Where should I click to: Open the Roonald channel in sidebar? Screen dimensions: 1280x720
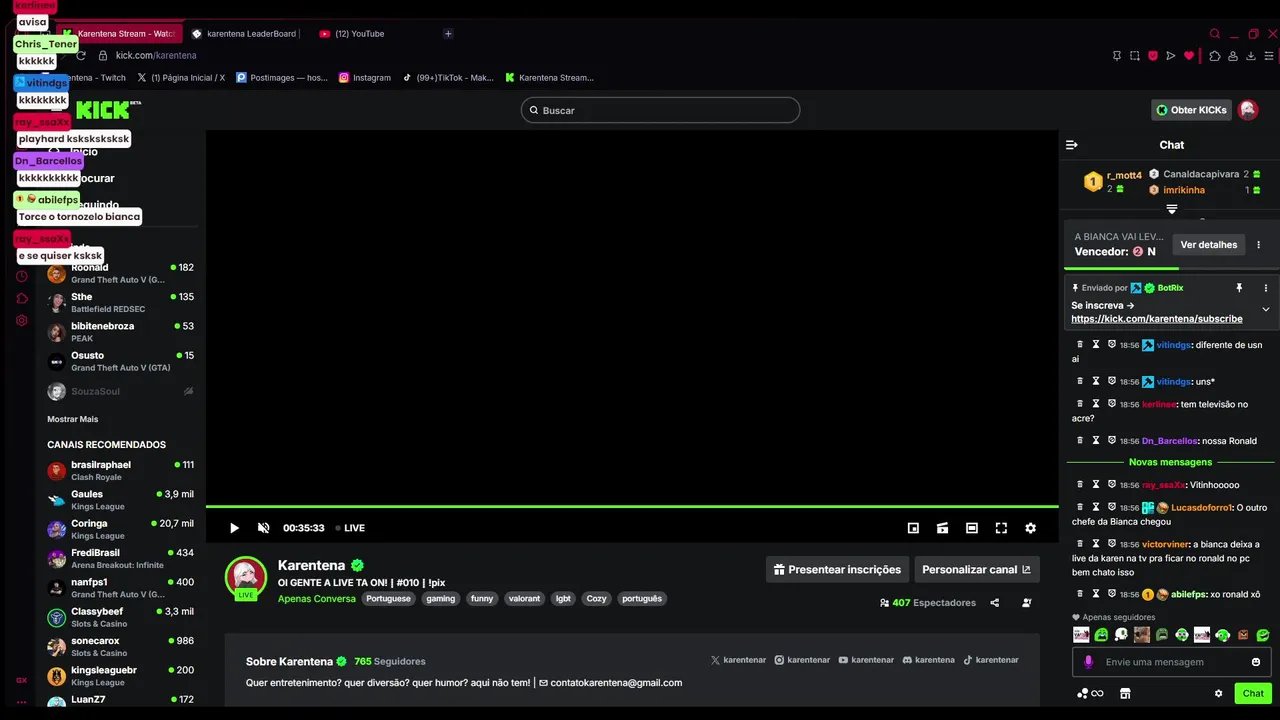coord(121,273)
